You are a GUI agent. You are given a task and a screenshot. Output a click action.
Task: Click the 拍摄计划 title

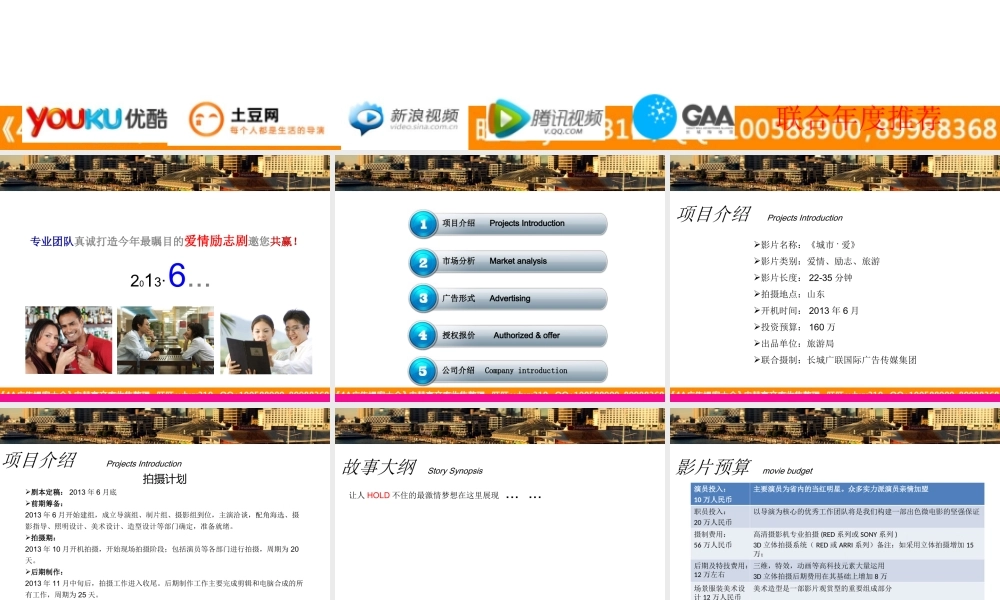pyautogui.click(x=165, y=479)
